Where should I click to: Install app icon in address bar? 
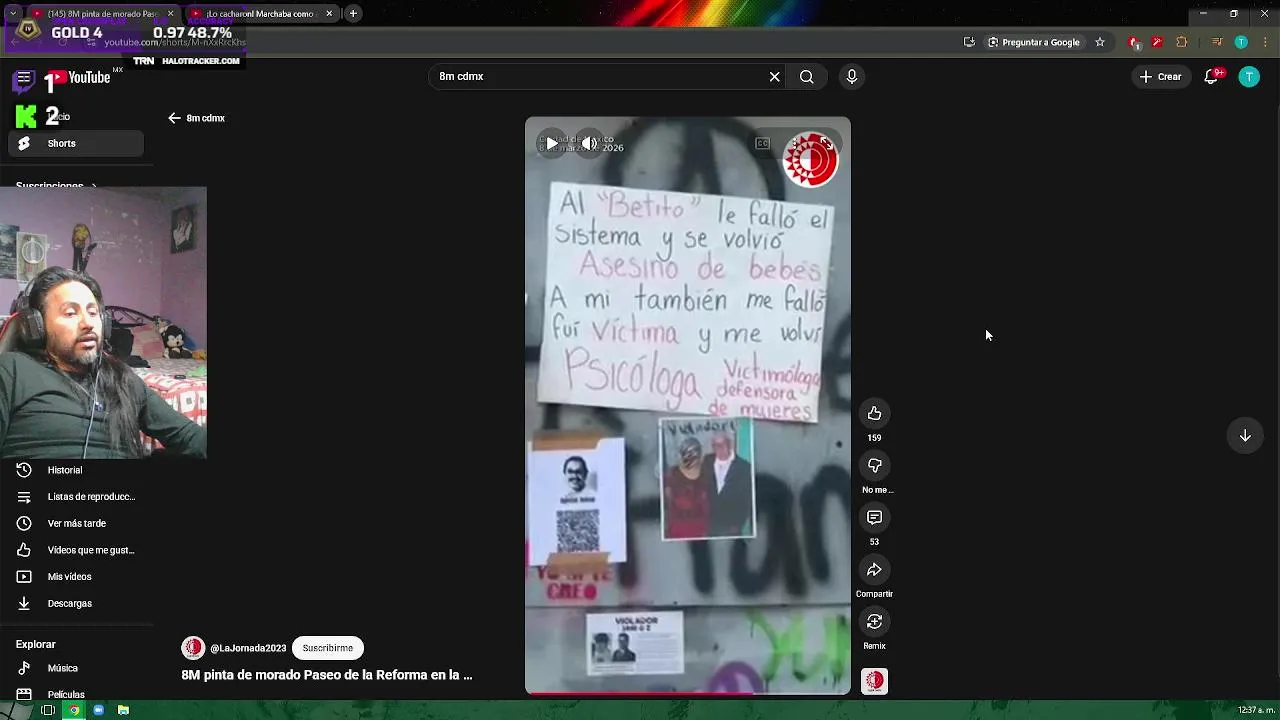pos(969,42)
